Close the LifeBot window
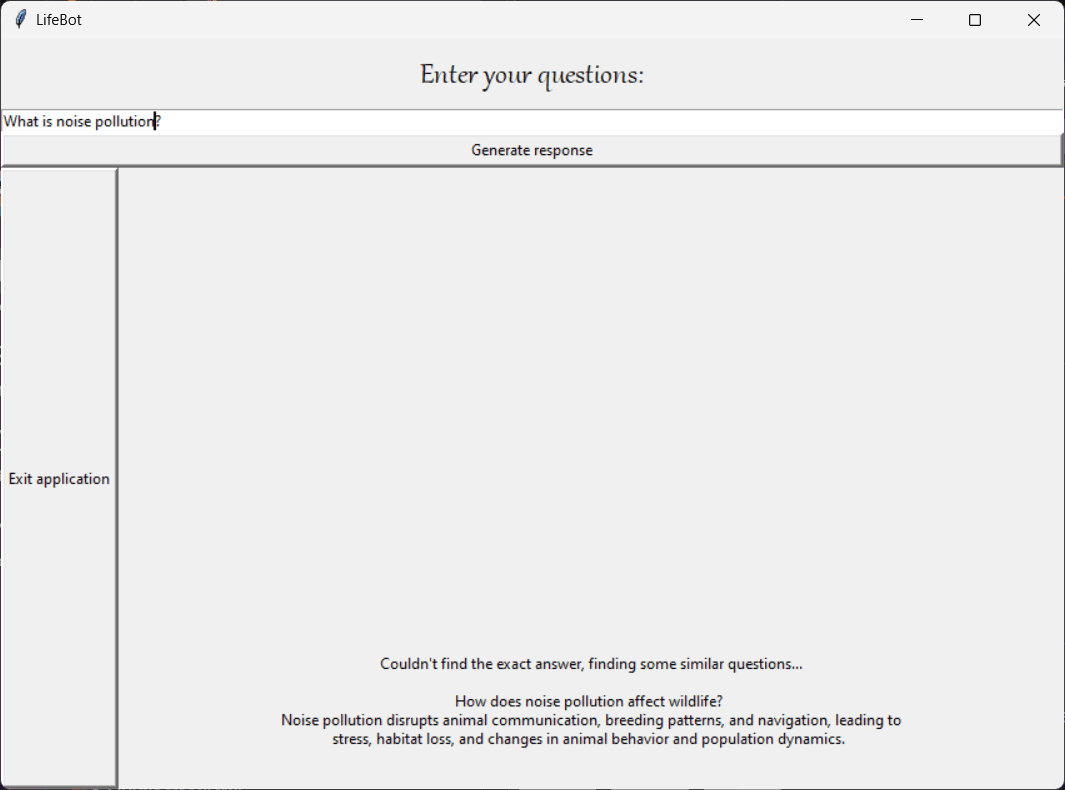 [x=1034, y=20]
